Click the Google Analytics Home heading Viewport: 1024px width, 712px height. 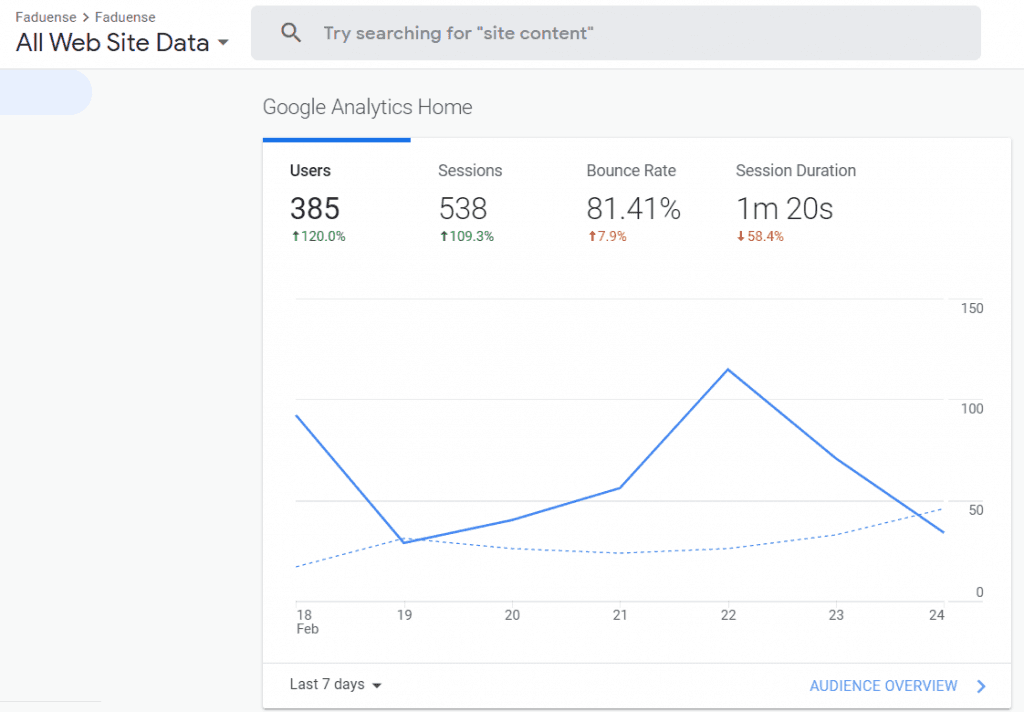[x=367, y=107]
